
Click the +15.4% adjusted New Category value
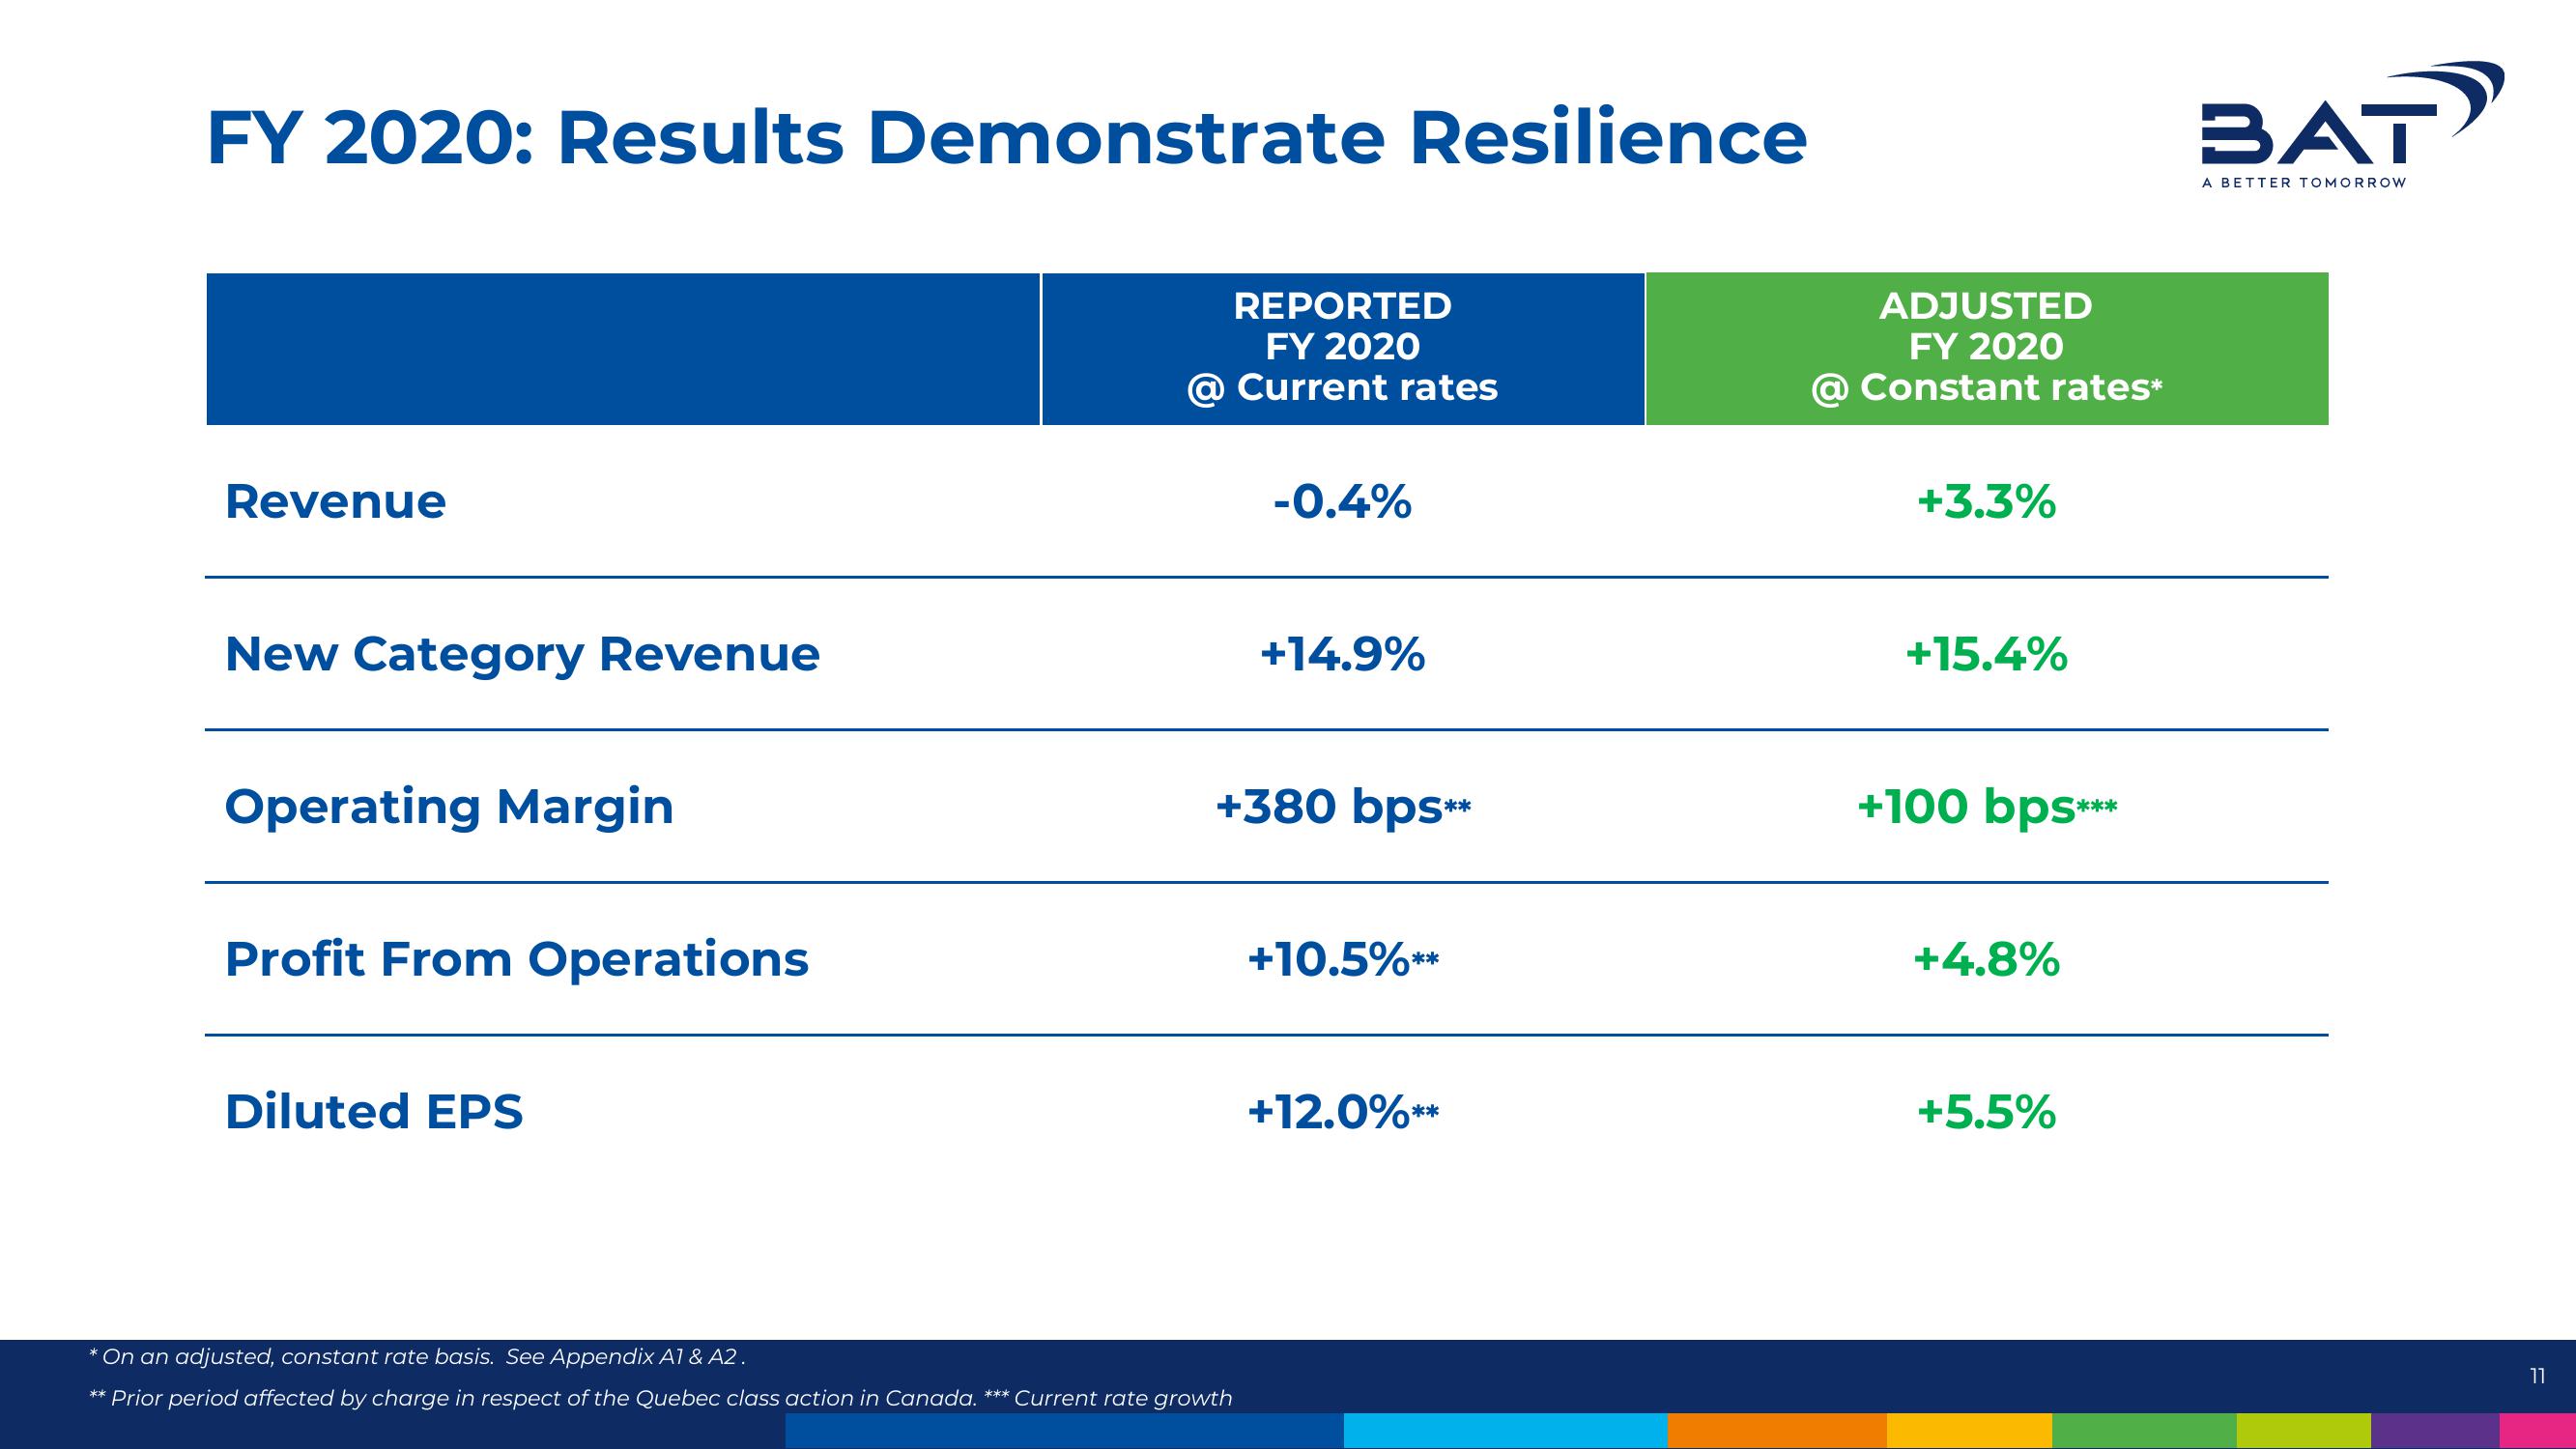pyautogui.click(x=1986, y=654)
